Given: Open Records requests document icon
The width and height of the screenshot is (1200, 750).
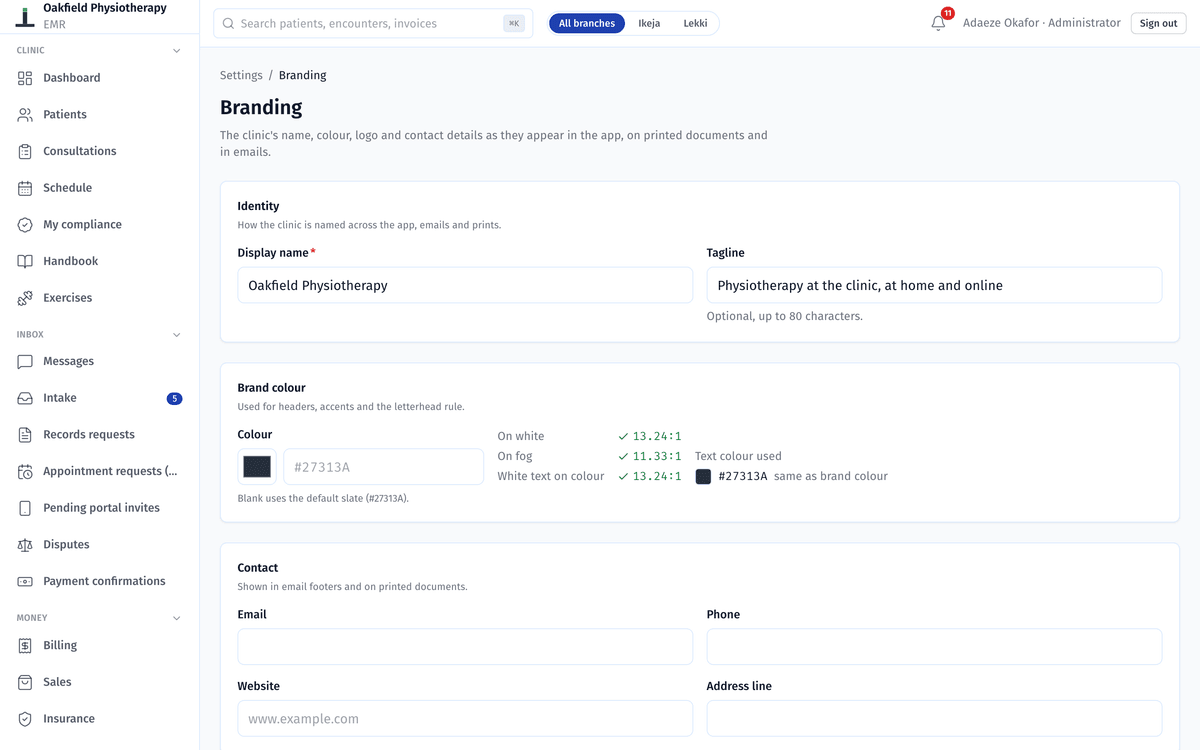Looking at the screenshot, I should [x=25, y=435].
